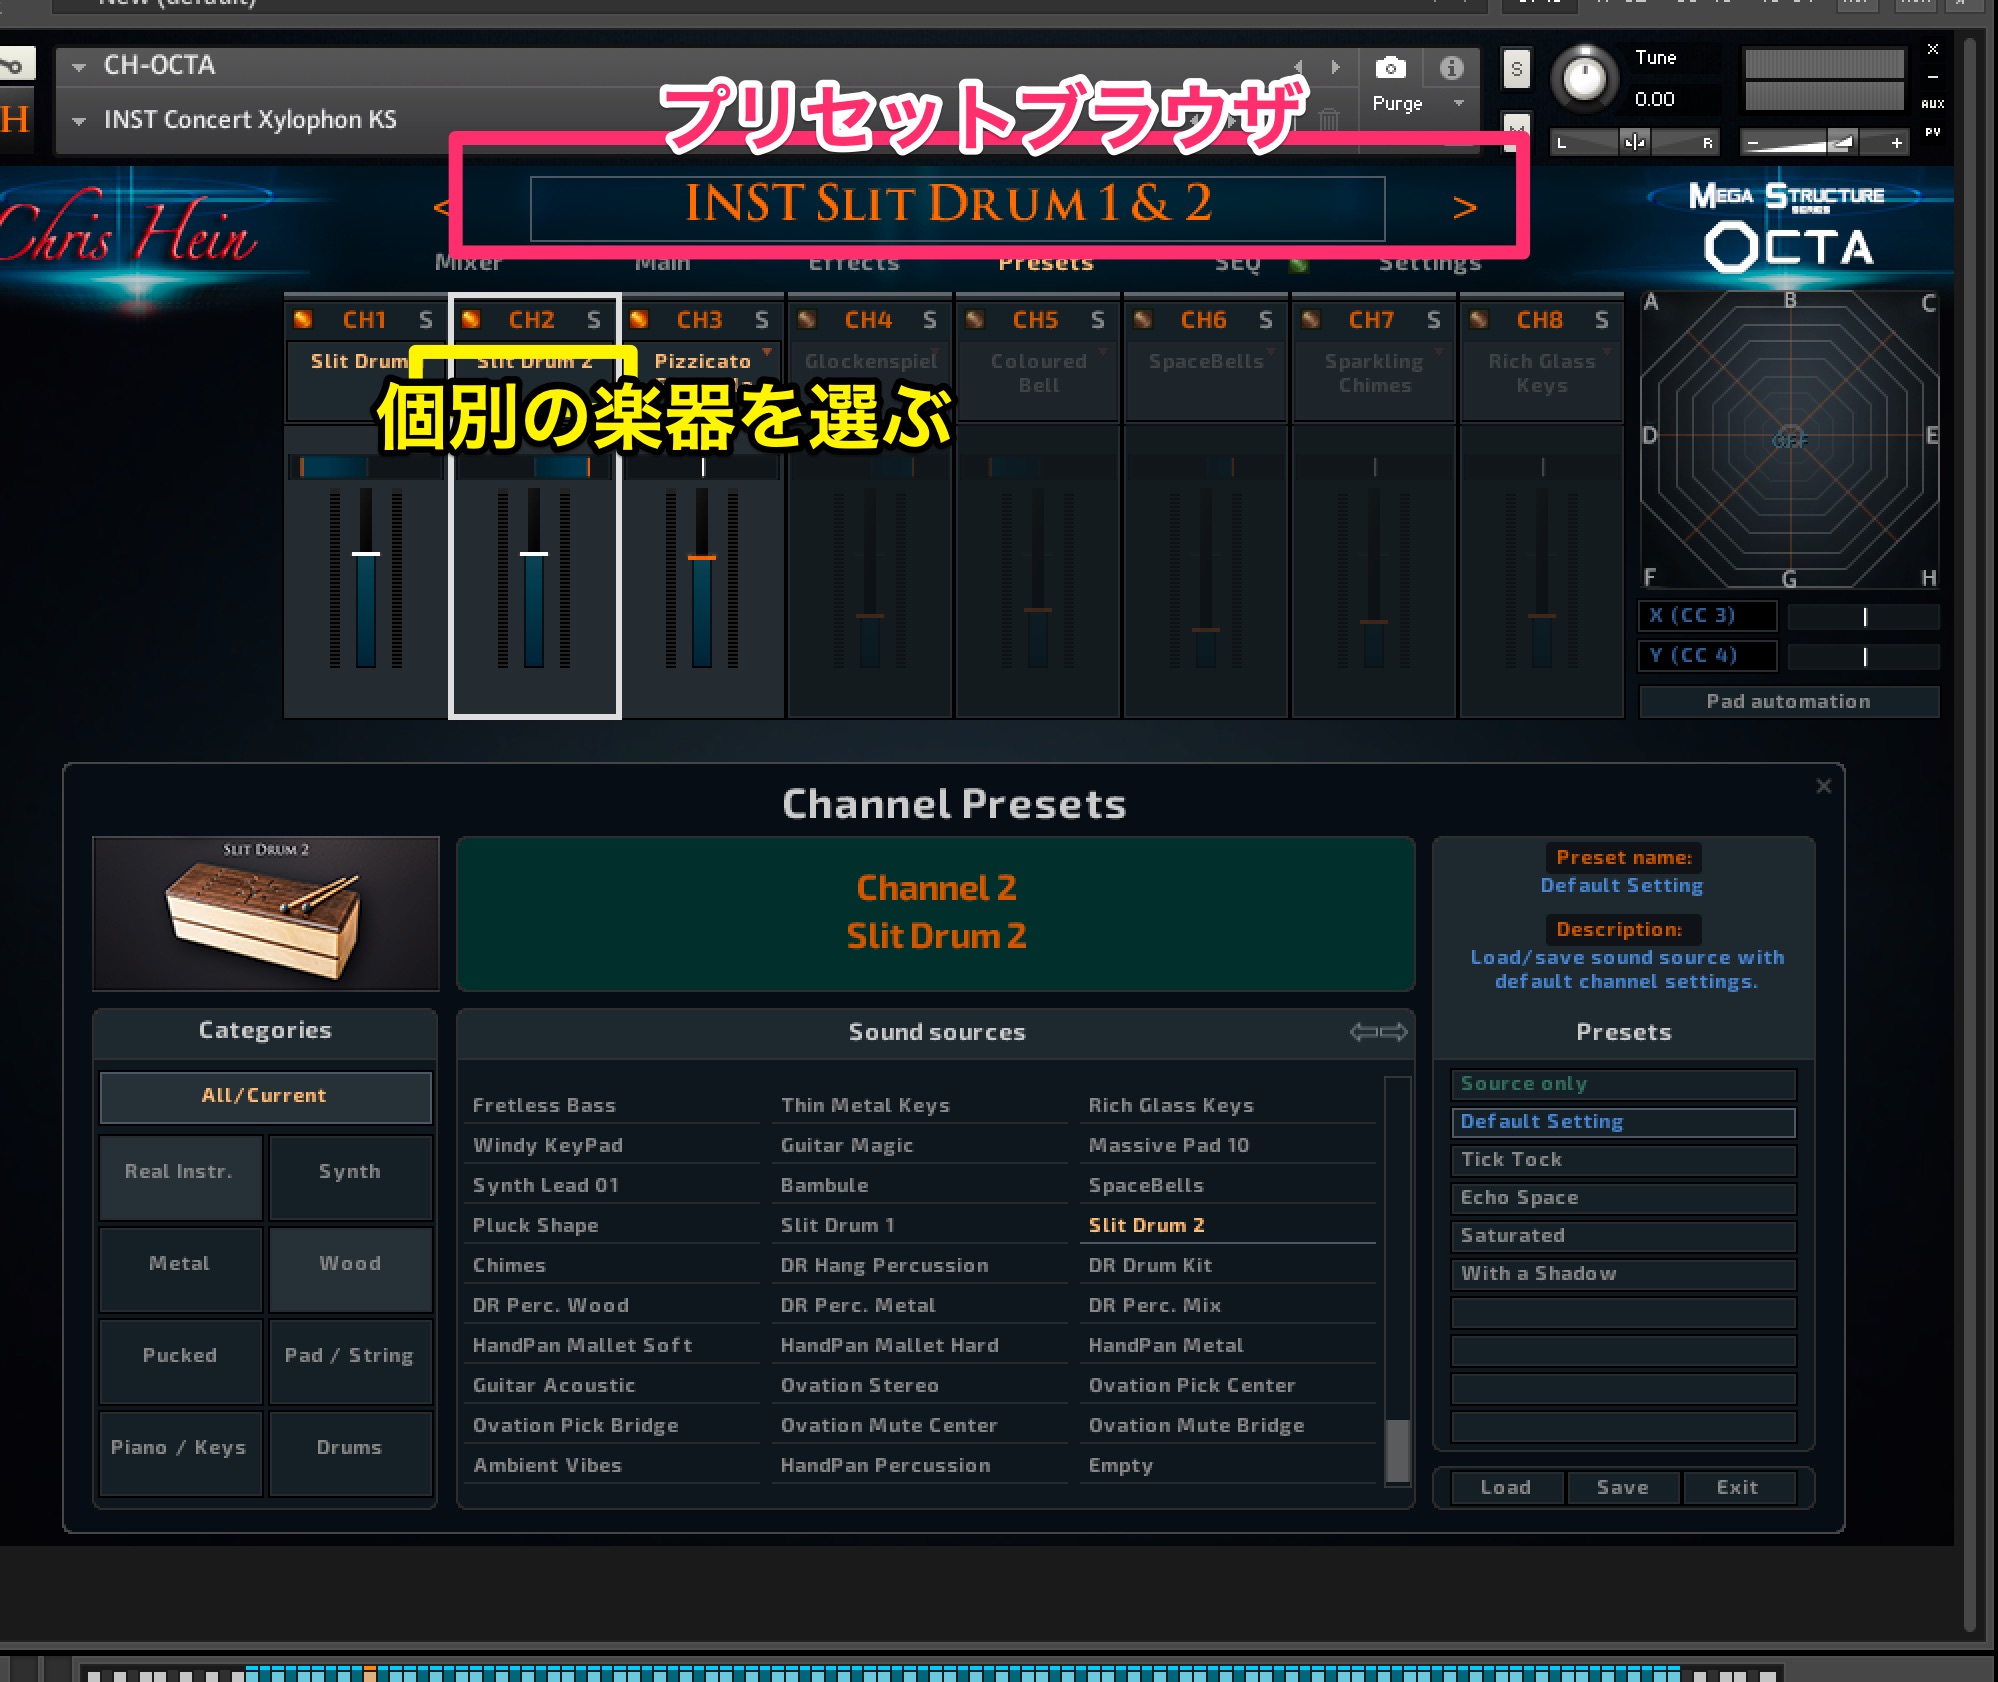Click the CH1 power LED icon

click(x=303, y=320)
